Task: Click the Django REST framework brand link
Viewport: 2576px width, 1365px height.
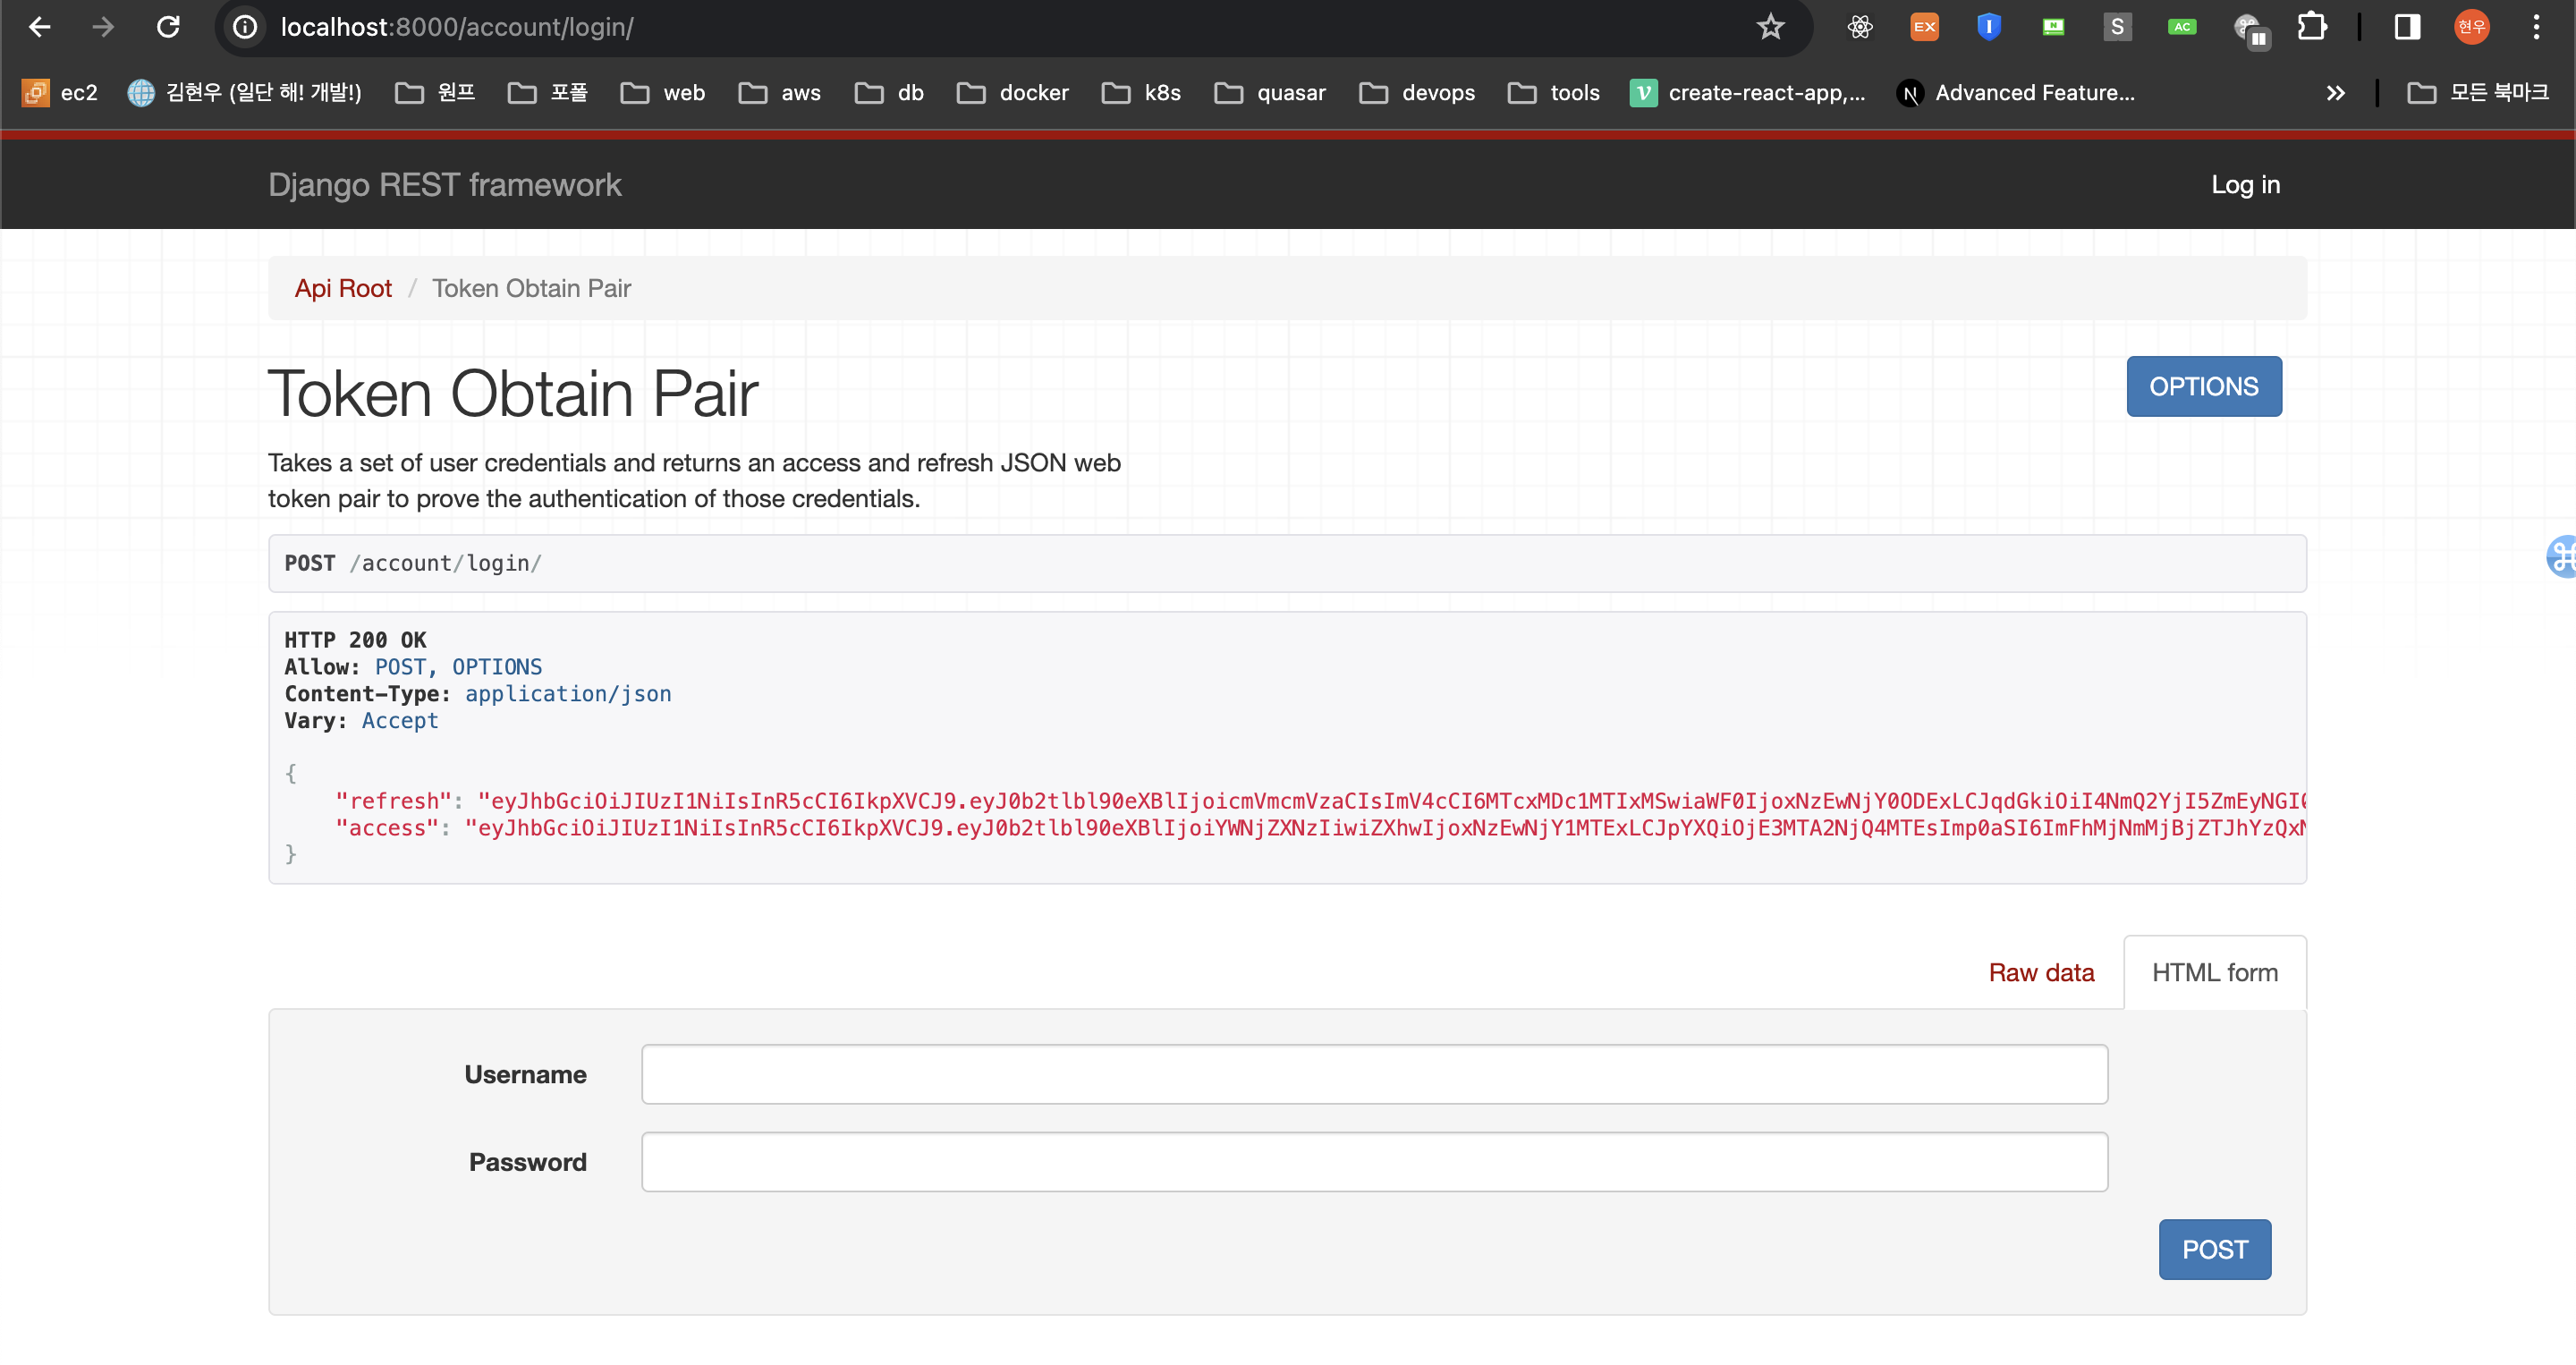Action: [x=445, y=185]
